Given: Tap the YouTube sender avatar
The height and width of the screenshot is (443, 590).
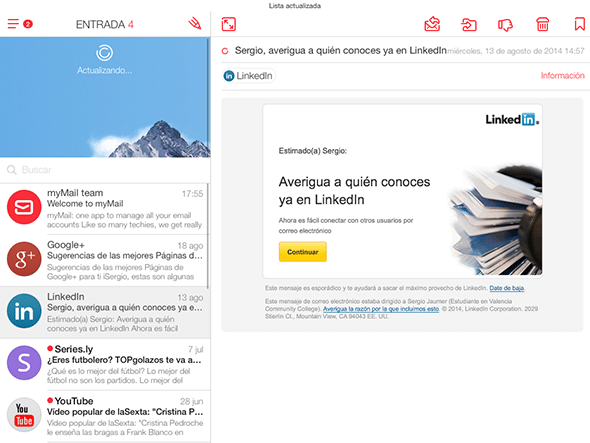Looking at the screenshot, I should coord(24,415).
